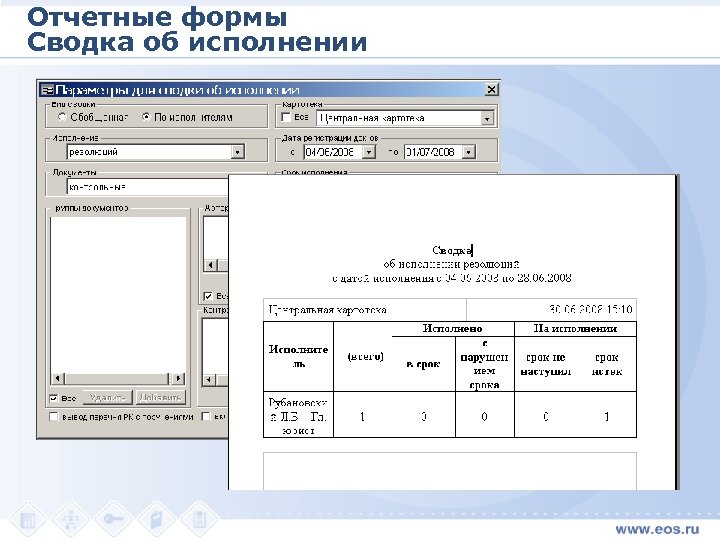This screenshot has height=540, width=720.
Task: Click the dialog title bar form icon
Action: click(x=47, y=90)
